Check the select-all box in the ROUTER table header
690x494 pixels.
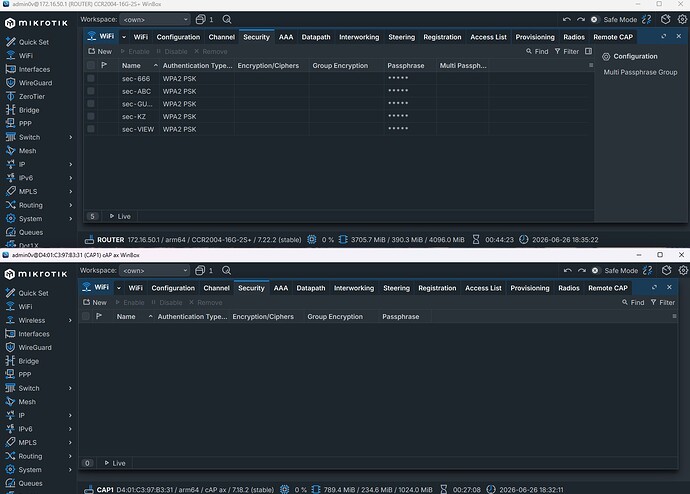pyautogui.click(x=91, y=66)
